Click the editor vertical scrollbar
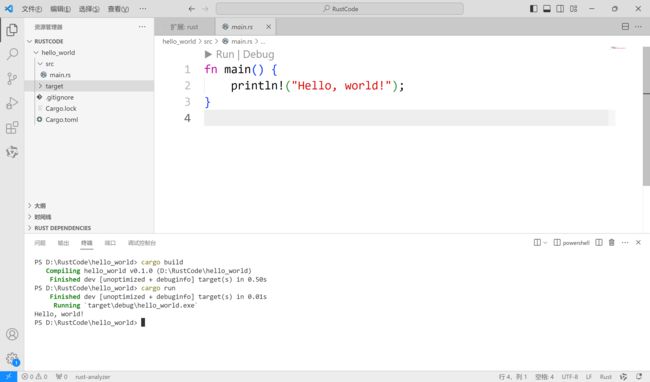This screenshot has width=650, height=382. (646, 116)
